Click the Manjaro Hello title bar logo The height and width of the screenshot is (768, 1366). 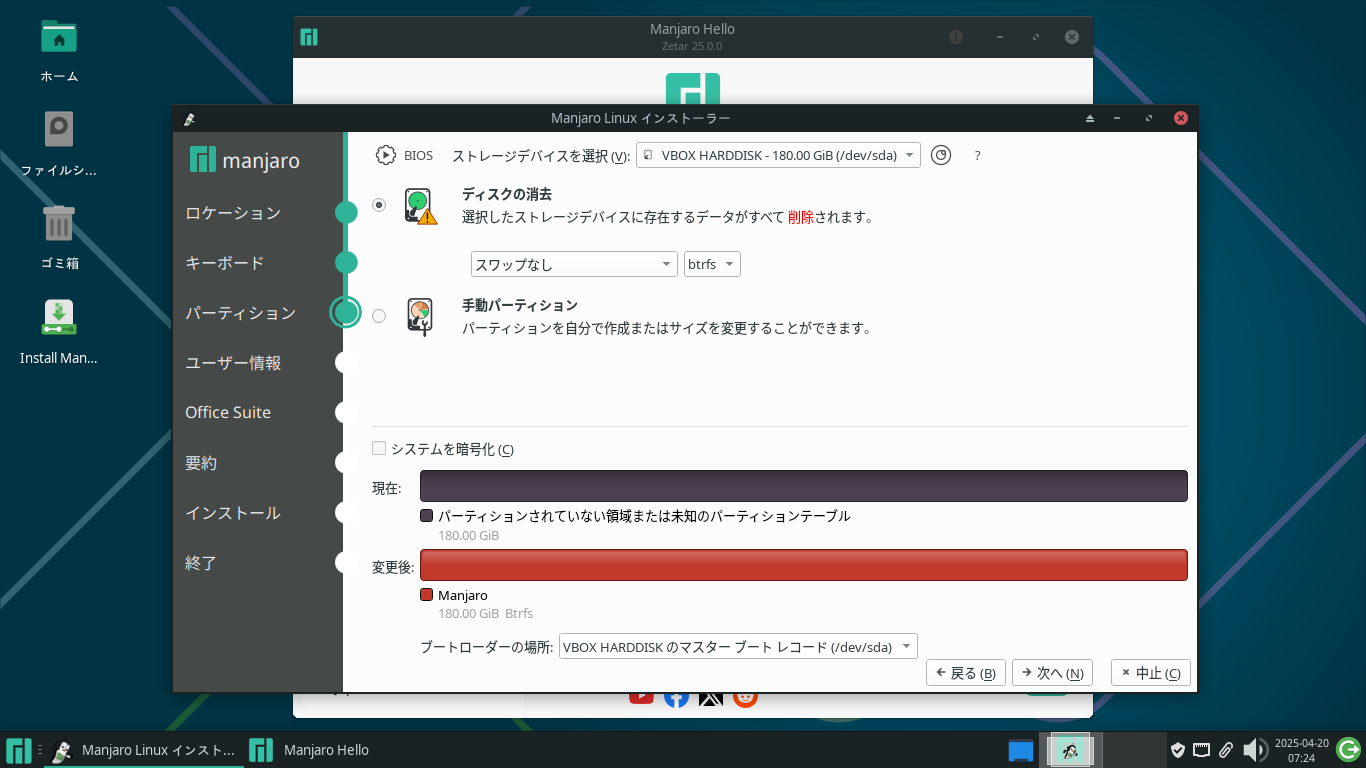(309, 37)
